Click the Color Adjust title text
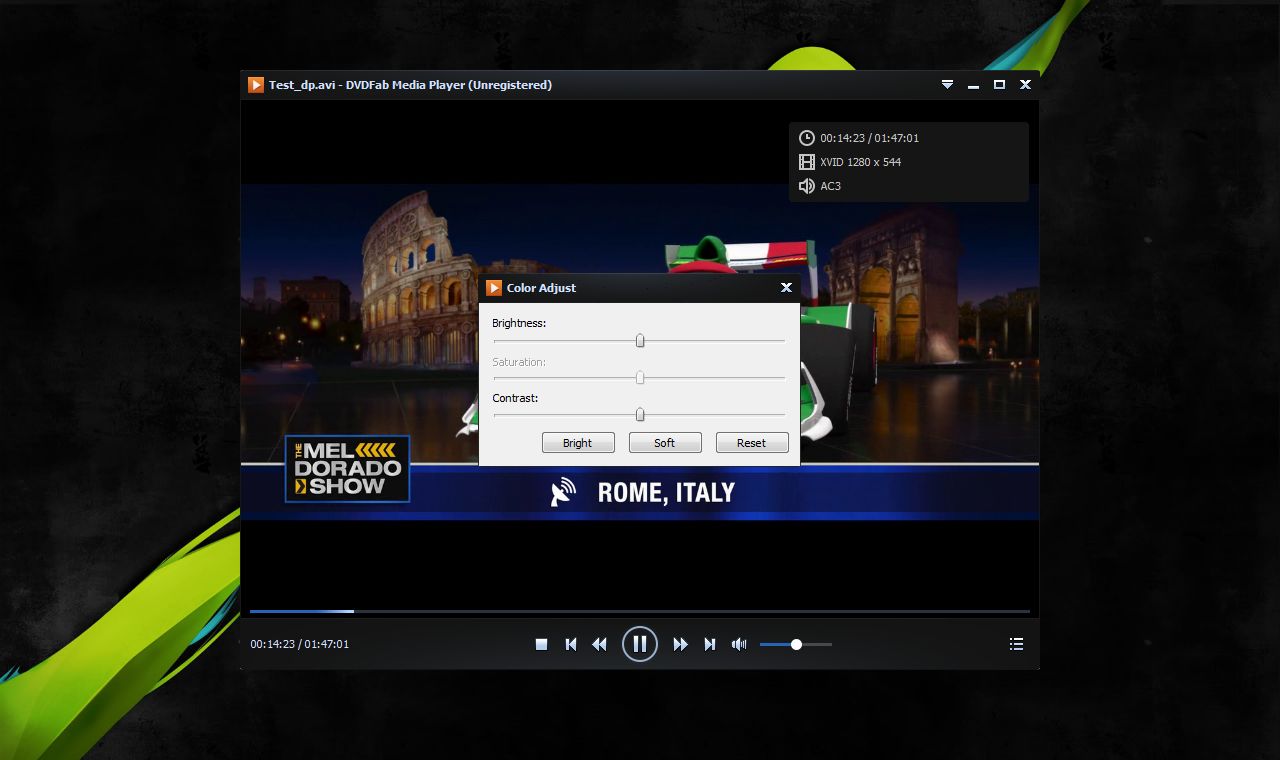Viewport: 1280px width, 760px height. point(541,288)
